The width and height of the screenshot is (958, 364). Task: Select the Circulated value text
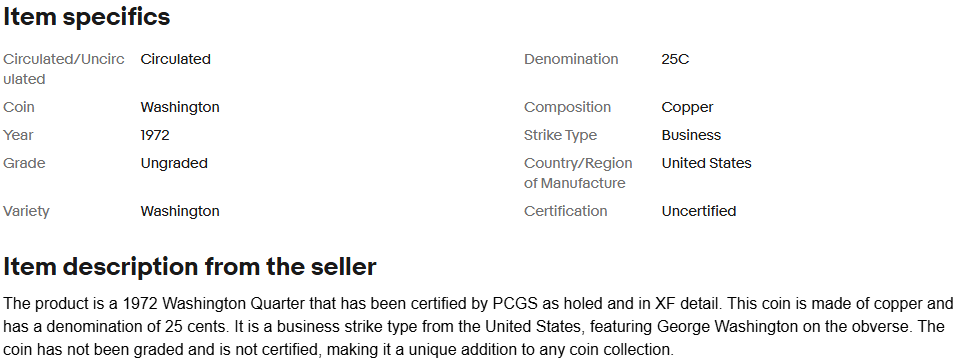coord(175,59)
